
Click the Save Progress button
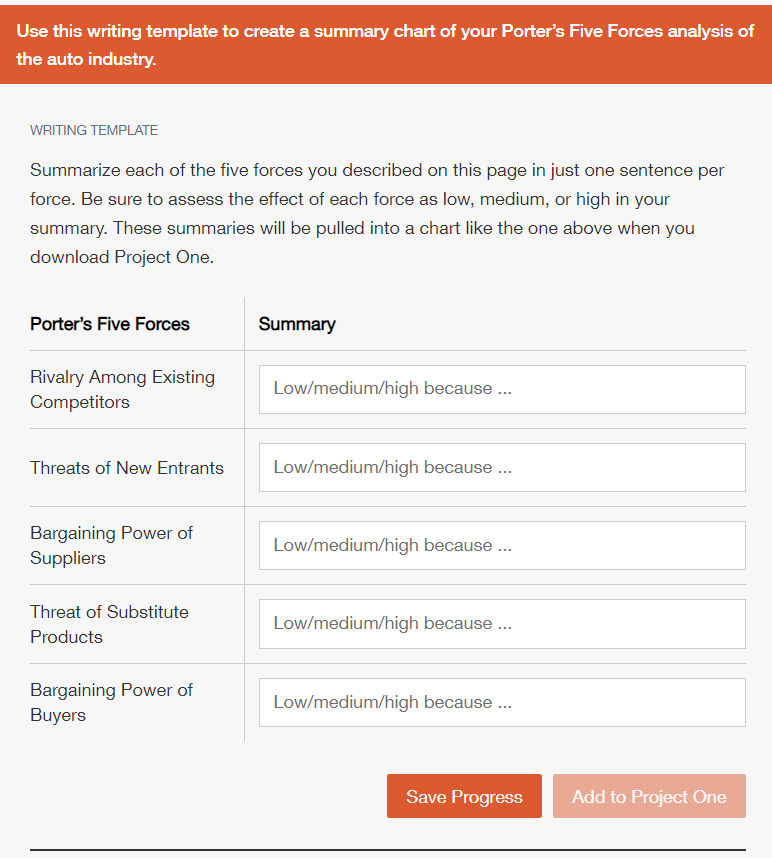pos(464,796)
